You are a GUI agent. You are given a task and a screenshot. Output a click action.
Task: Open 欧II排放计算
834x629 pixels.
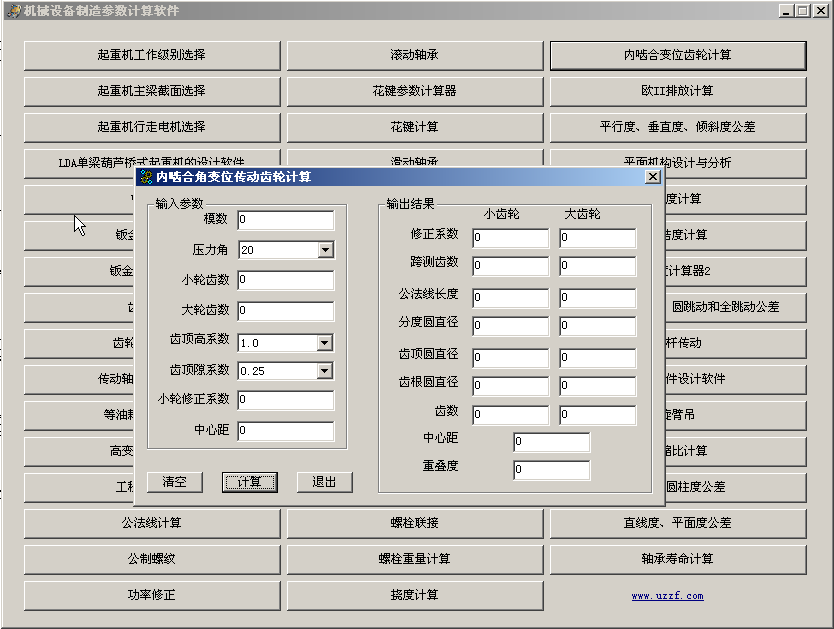(x=678, y=91)
